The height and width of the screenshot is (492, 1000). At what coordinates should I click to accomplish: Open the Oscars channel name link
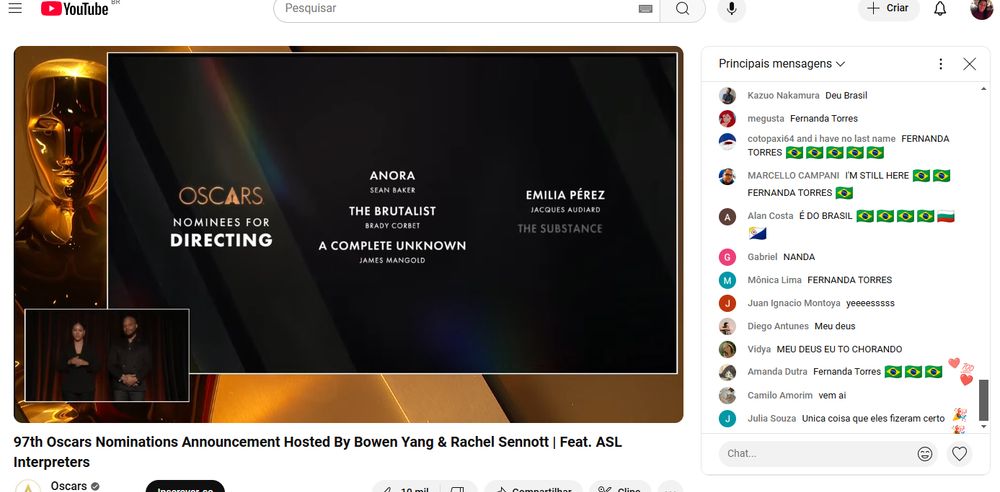(x=68, y=486)
